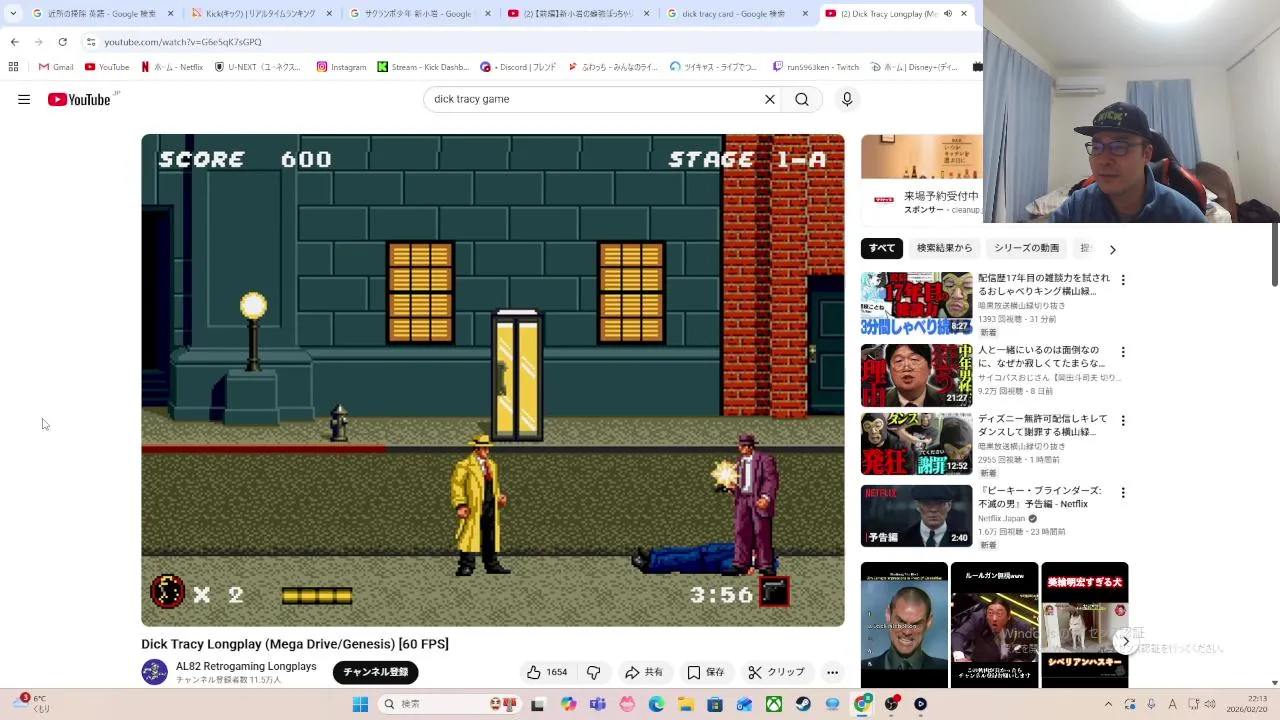Open Xbox app from taskbar
1280x720 pixels.
[774, 704]
